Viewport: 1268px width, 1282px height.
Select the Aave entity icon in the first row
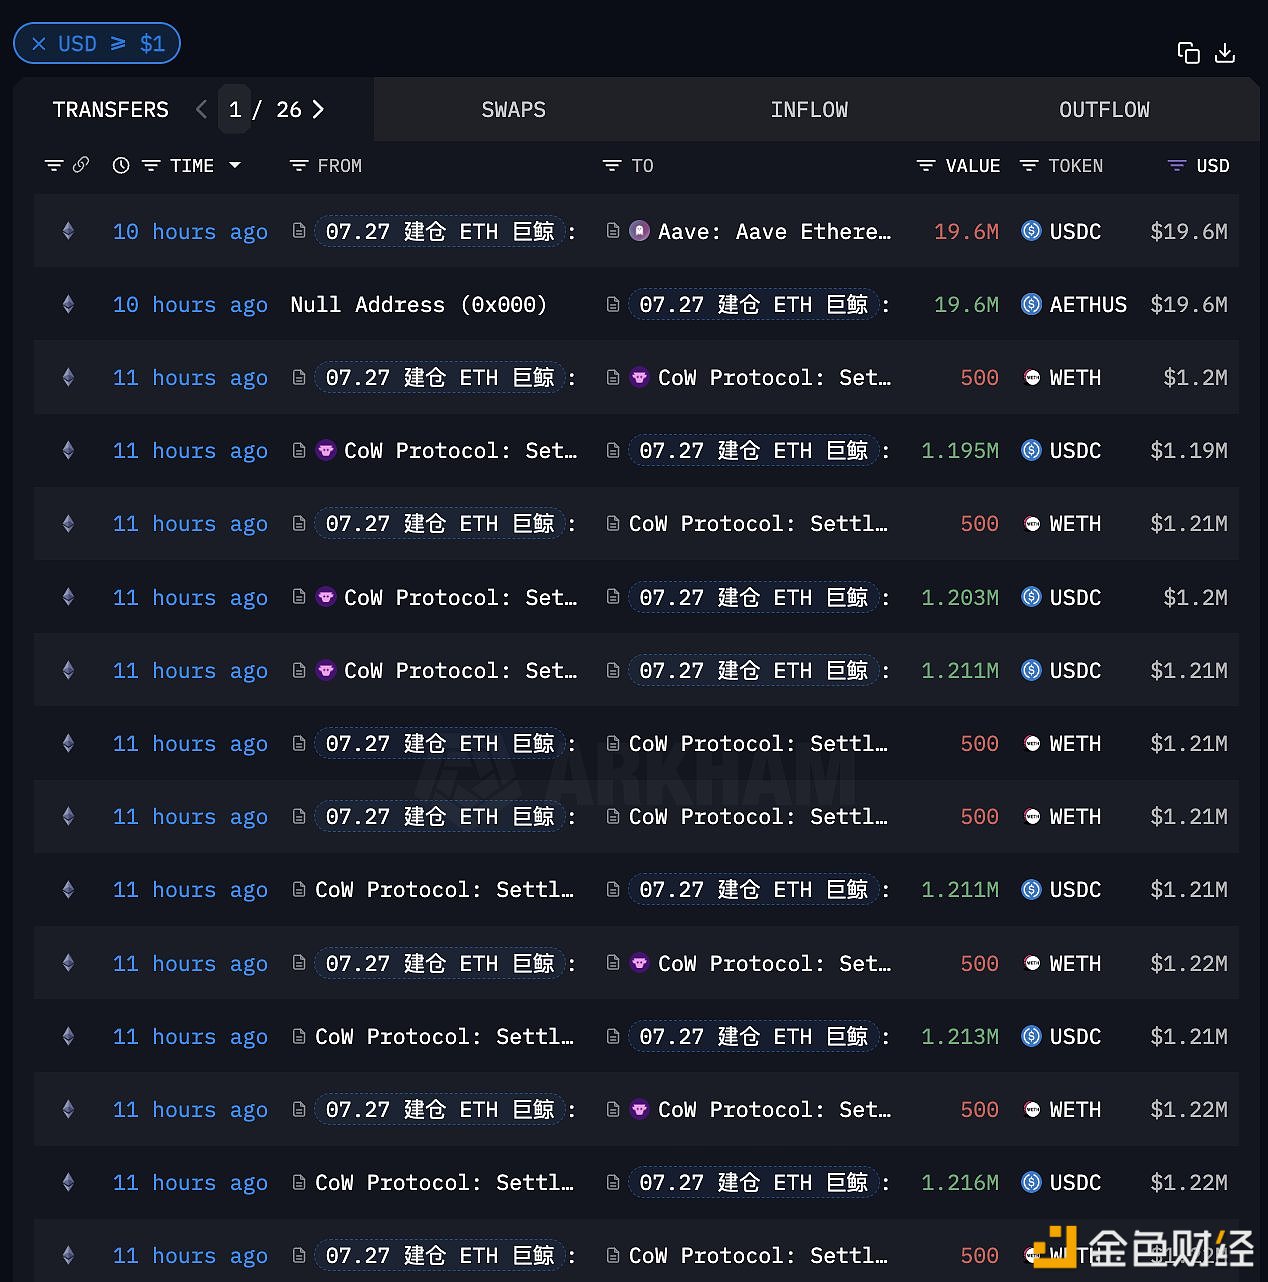point(639,231)
